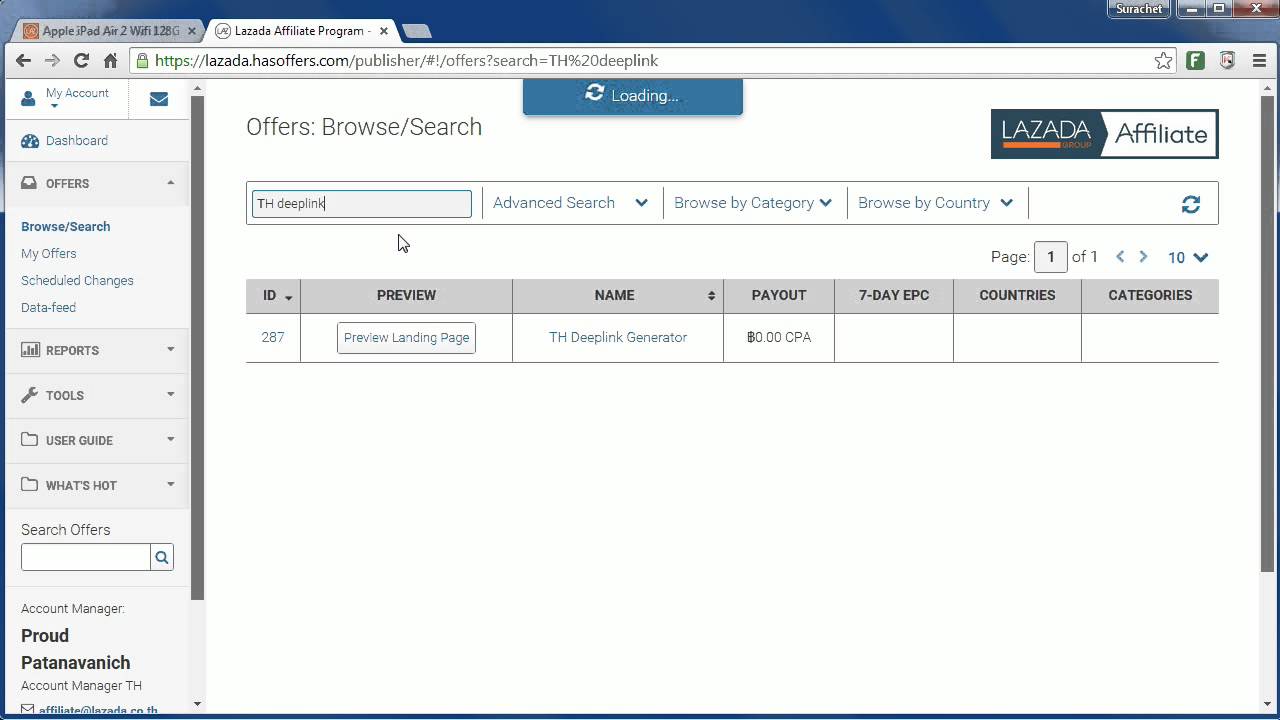Expand the USER GUIDE sidebar section
This screenshot has height=720, width=1280.
[x=97, y=441]
